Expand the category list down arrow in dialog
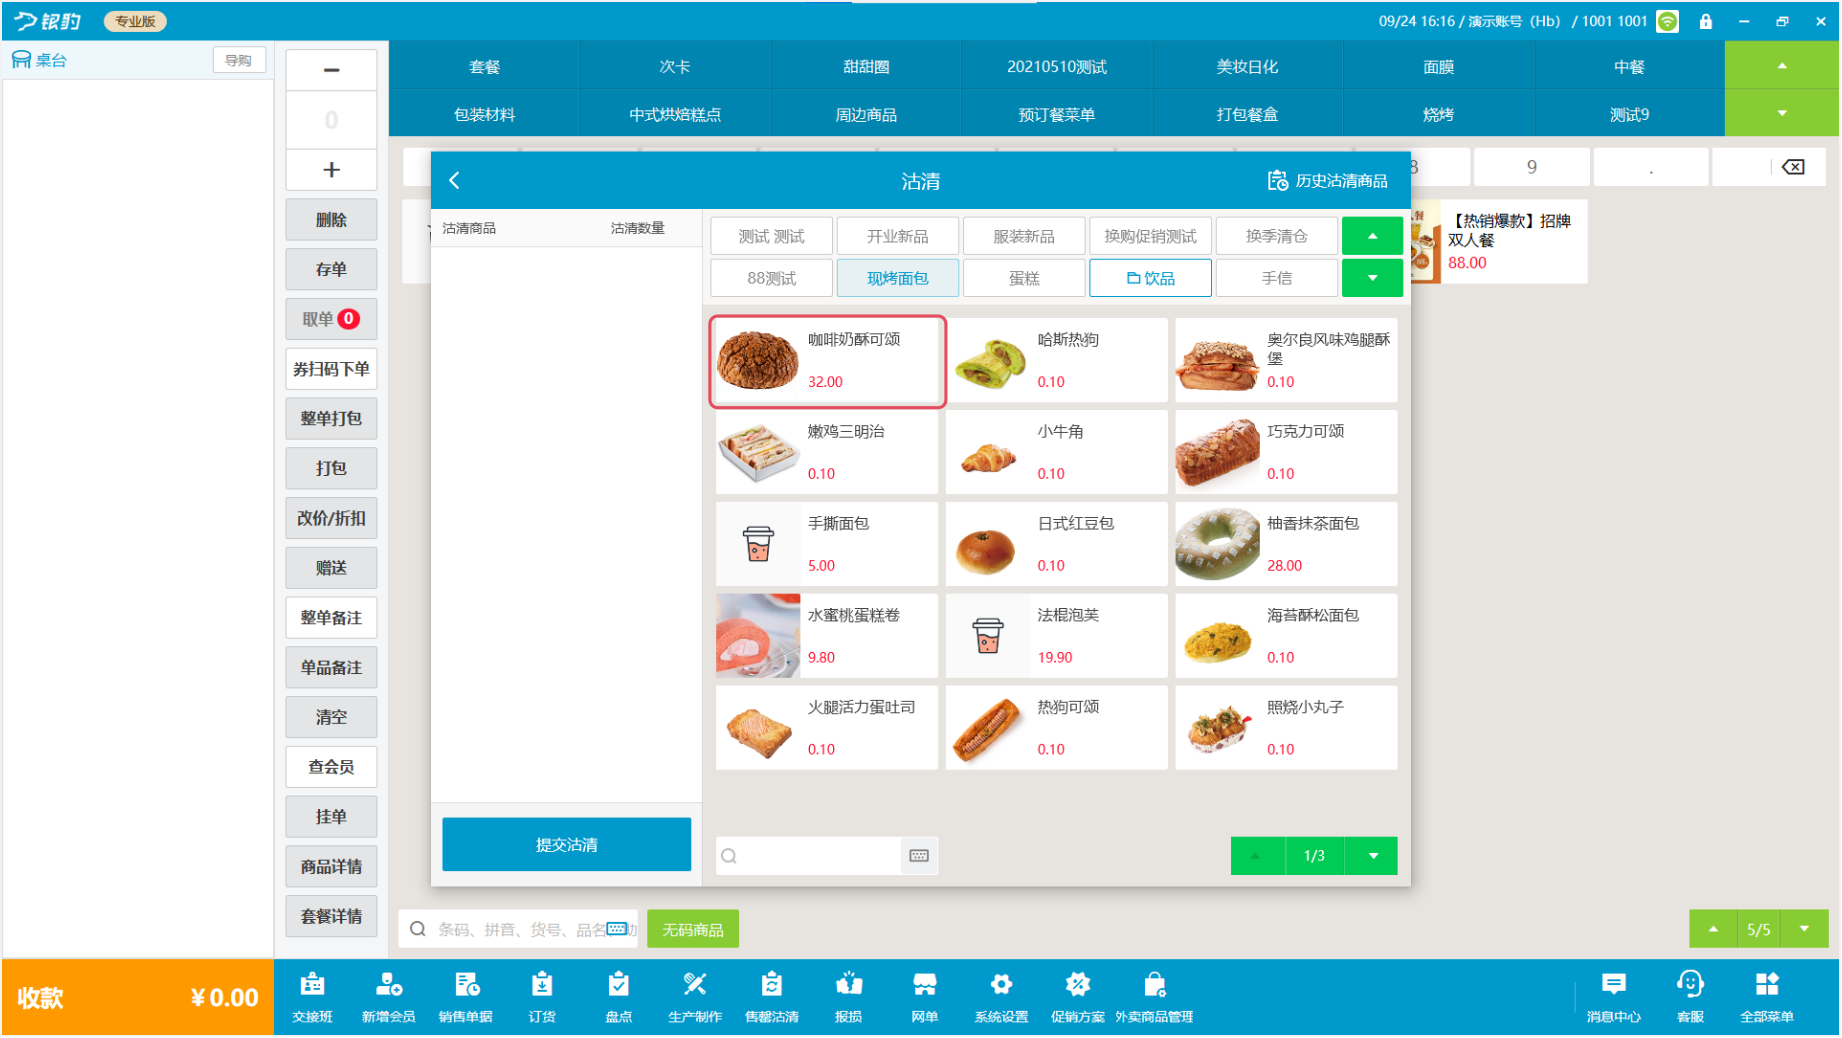The width and height of the screenshot is (1842, 1038). (1372, 278)
